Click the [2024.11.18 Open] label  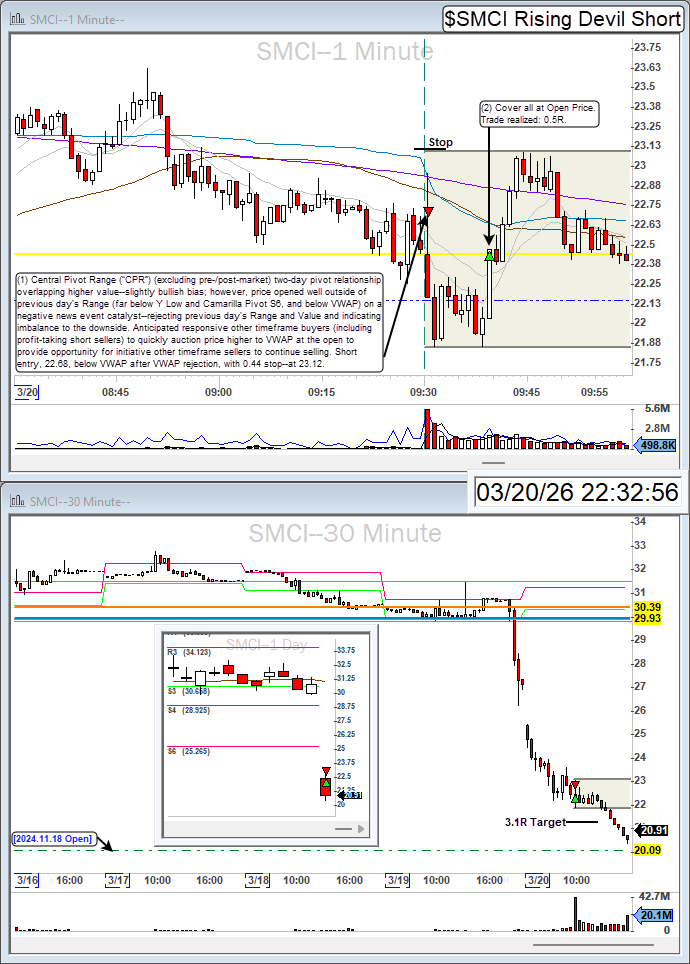coord(53,839)
